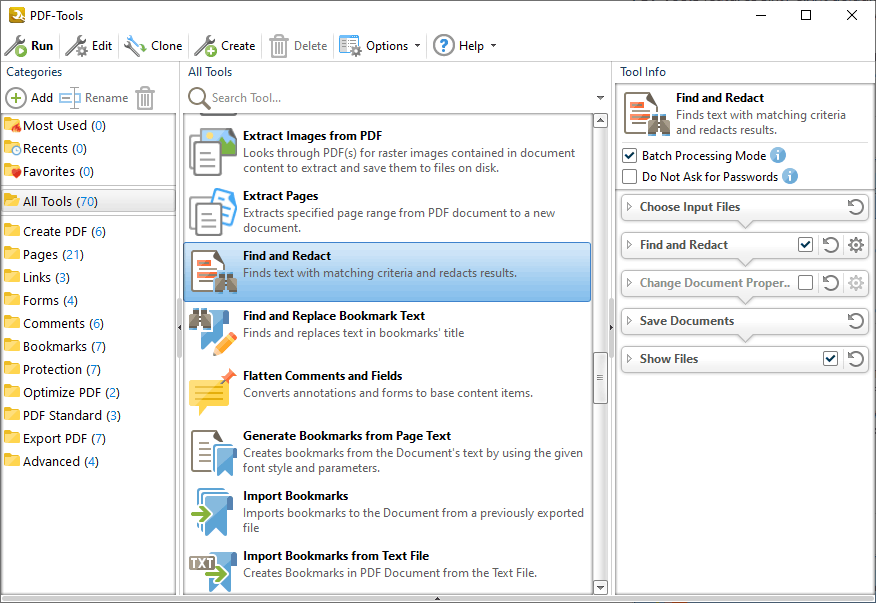Viewport: 876px width, 603px height.
Task: Open the Advanced category
Action: tap(88, 461)
